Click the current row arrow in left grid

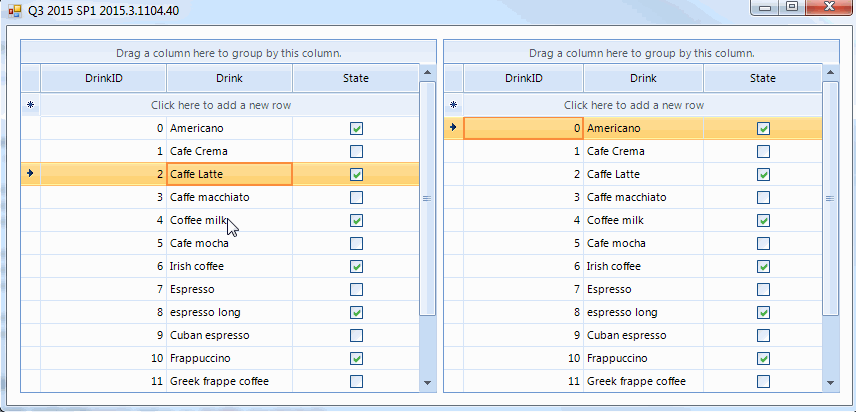[x=30, y=174]
